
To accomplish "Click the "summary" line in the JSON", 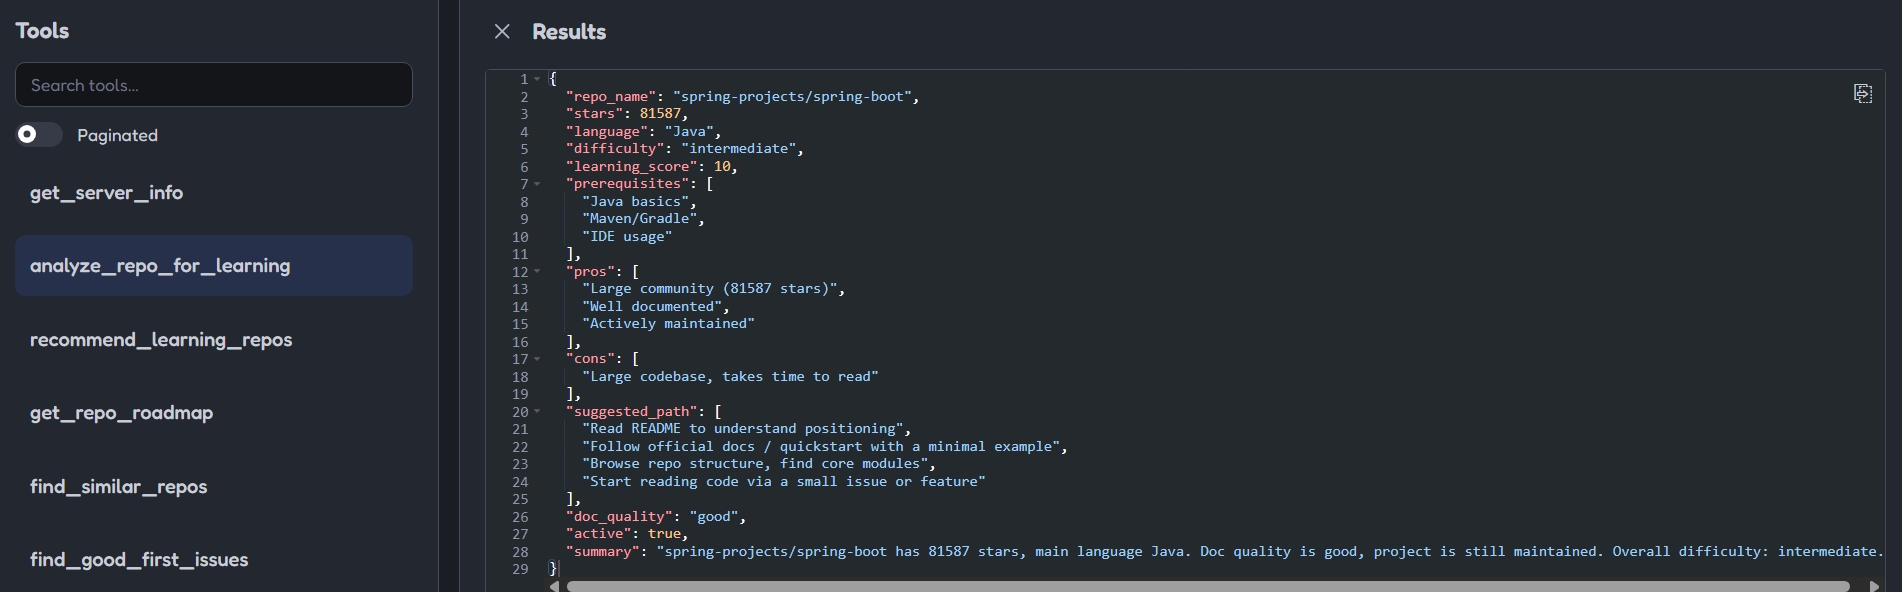I will click(x=1225, y=552).
